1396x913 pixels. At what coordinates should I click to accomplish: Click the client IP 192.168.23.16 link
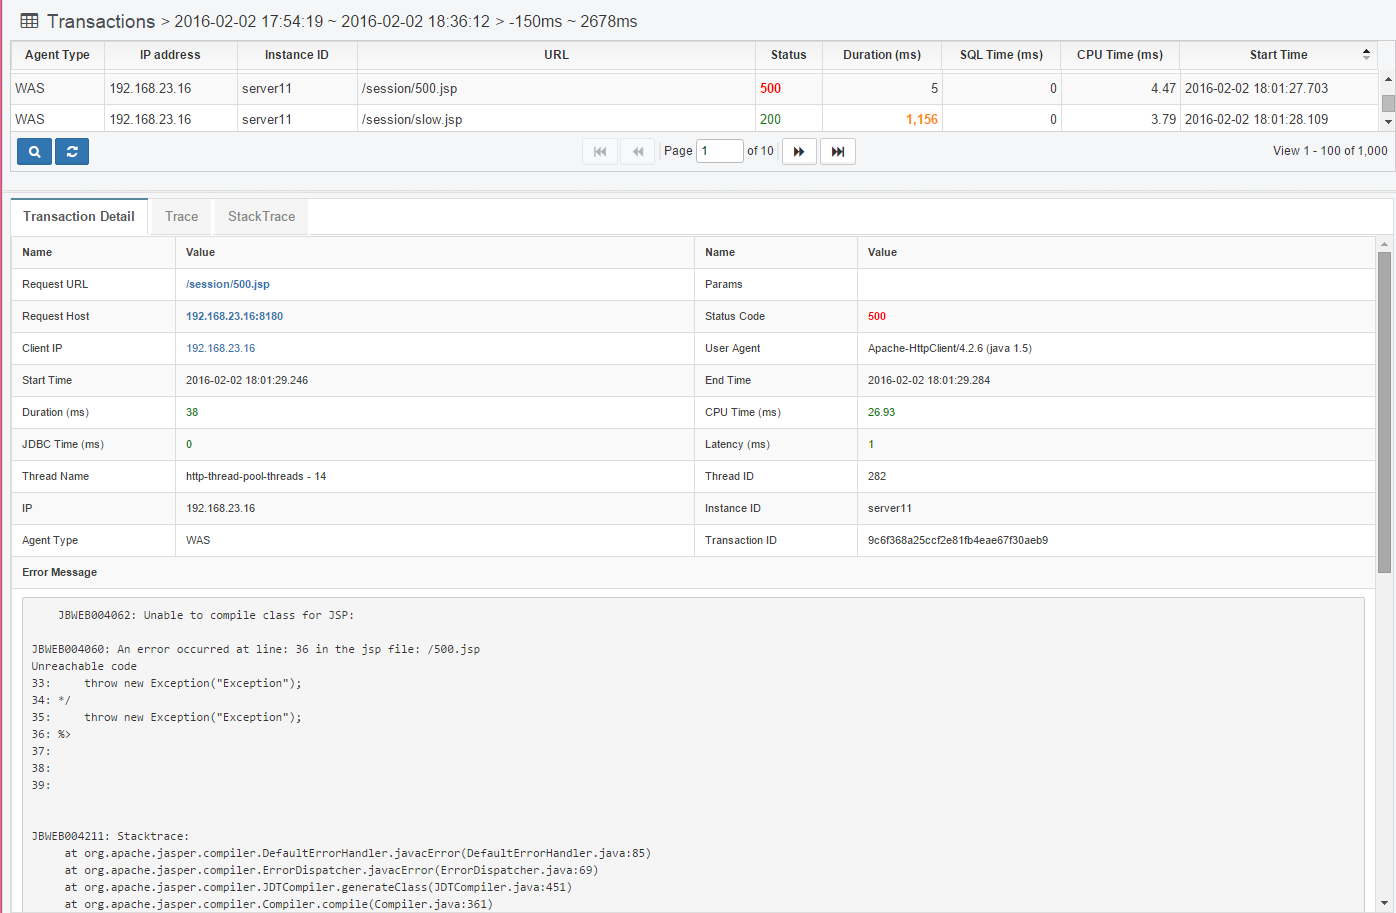click(220, 349)
